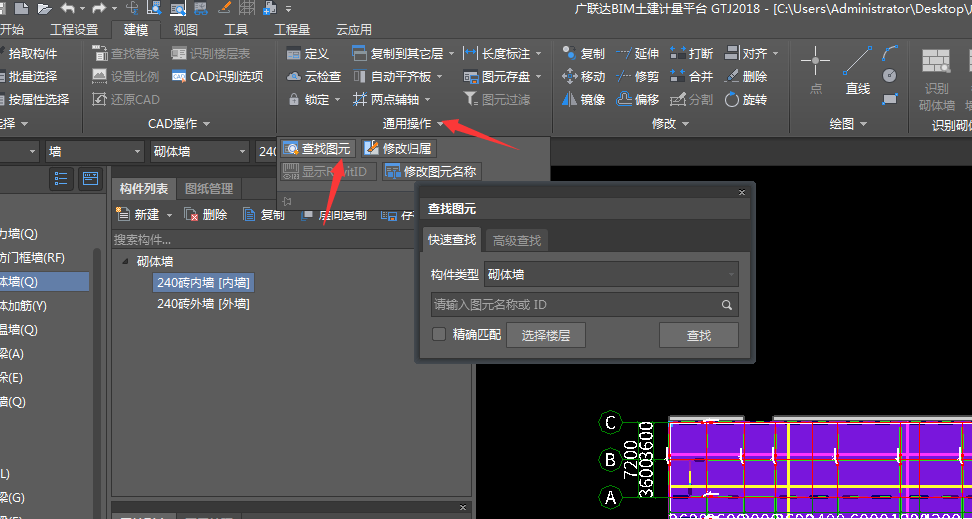Viewport: 972px width, 519px height.
Task: Open the 构件类型 砌体墙 combo box
Action: (611, 274)
